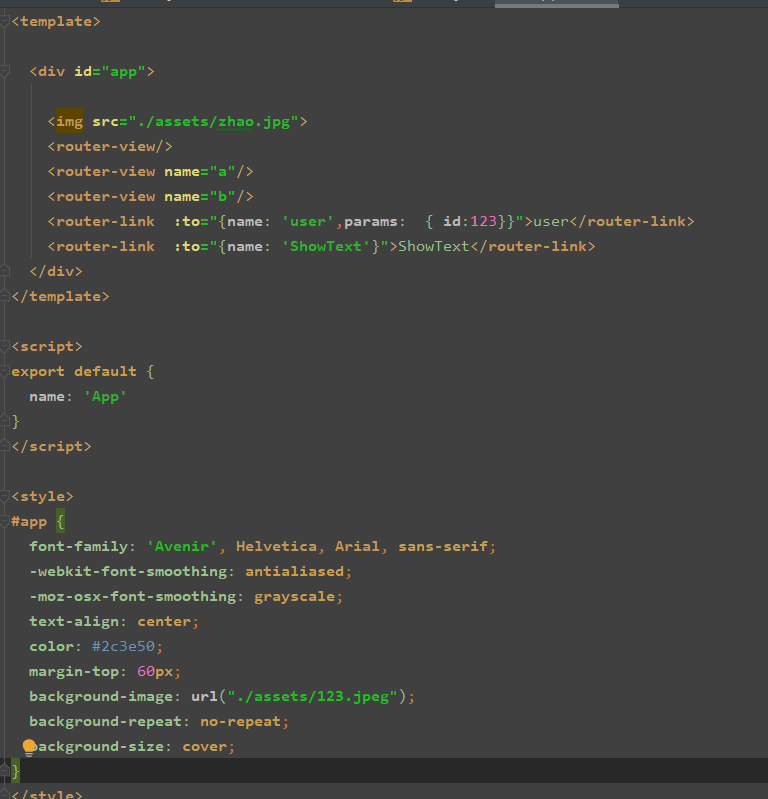Click the cover value of background-size
The width and height of the screenshot is (768, 799).
[x=204, y=747]
